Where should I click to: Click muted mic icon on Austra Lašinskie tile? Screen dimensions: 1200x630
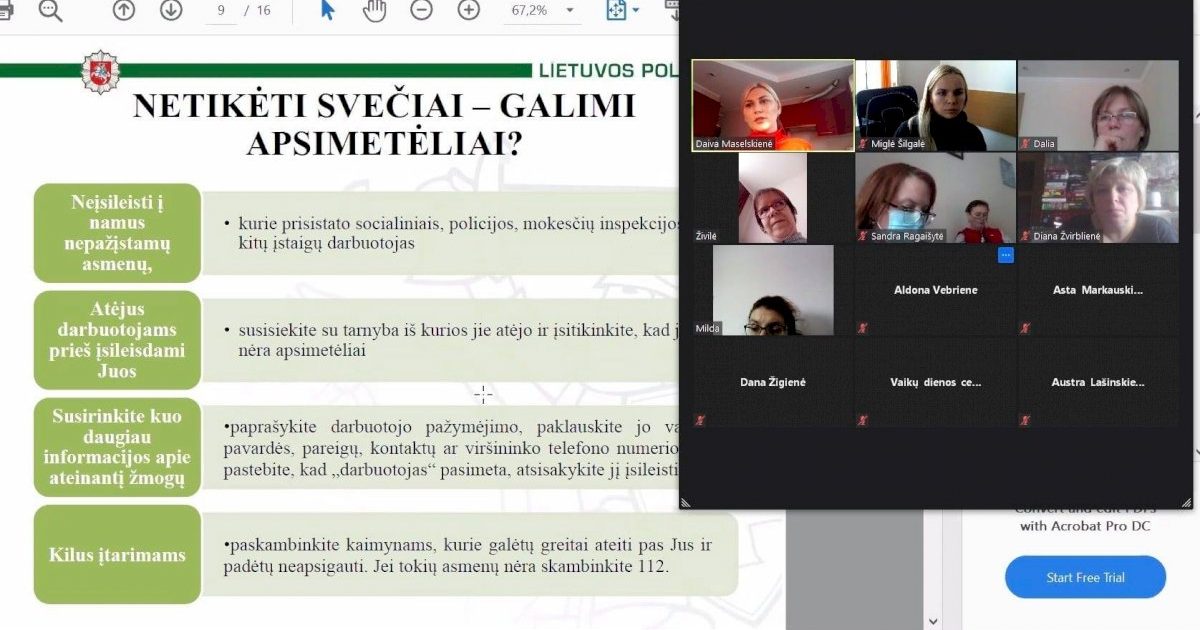pos(1025,420)
